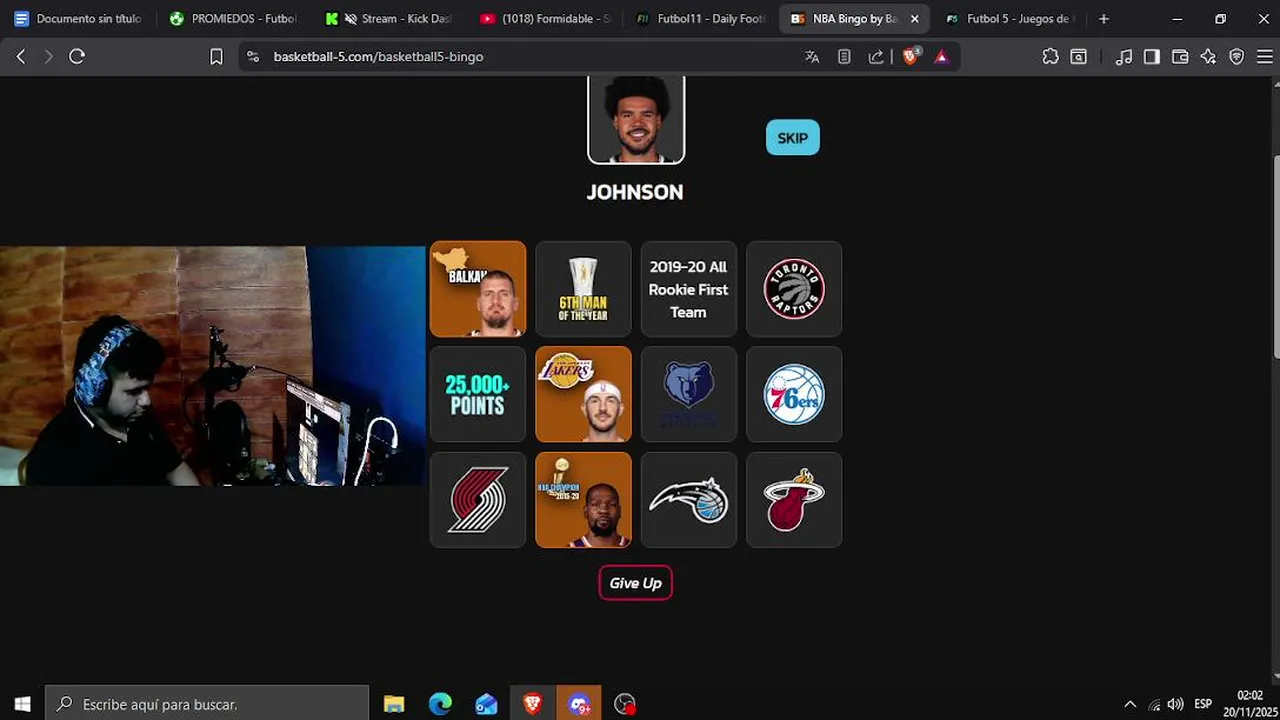Go back to previous page
1280x720 pixels.
coord(21,57)
